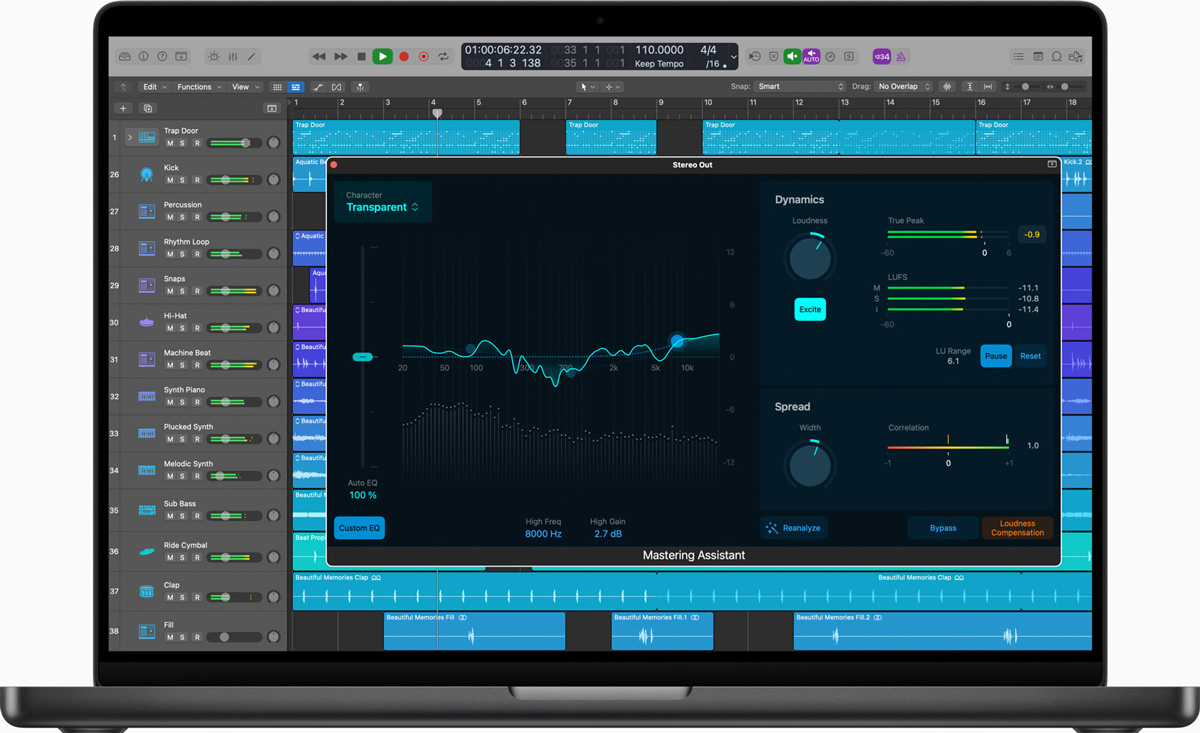Open the Inspector info icon
Image resolution: width=1200 pixels, height=733 pixels.
[x=143, y=57]
